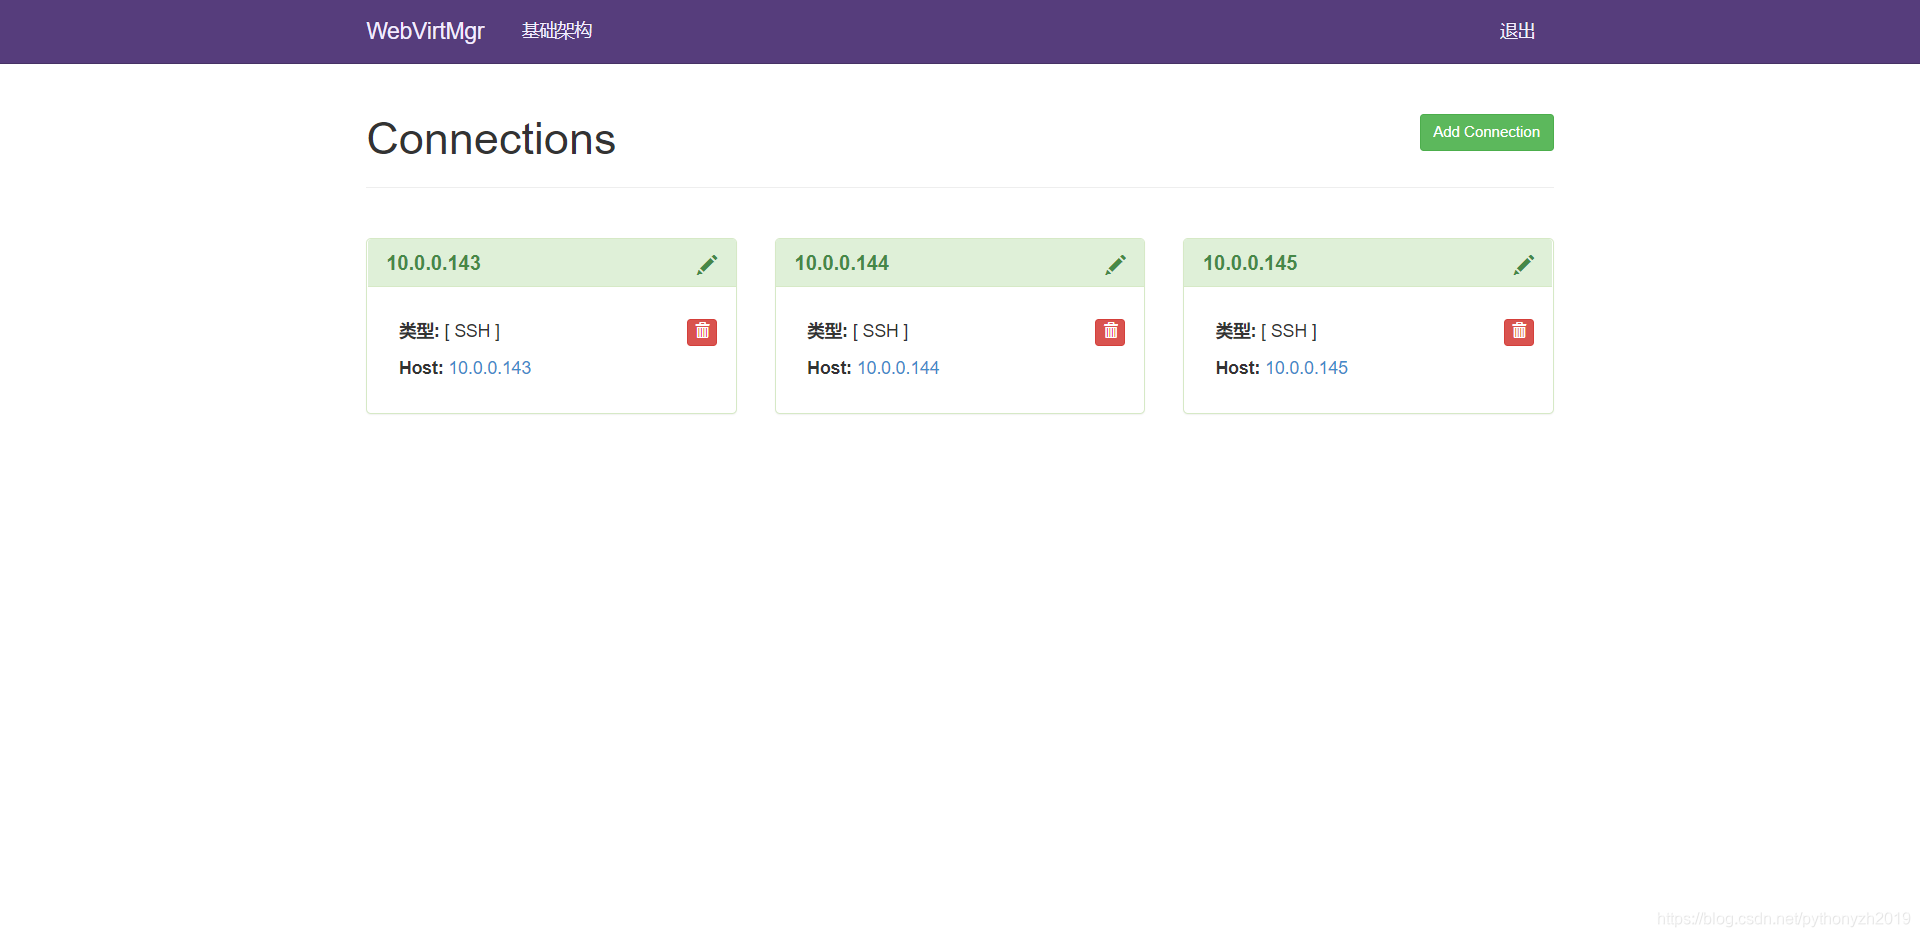Open the Host link 10.0.0.145
Image resolution: width=1920 pixels, height=937 pixels.
(x=1306, y=368)
